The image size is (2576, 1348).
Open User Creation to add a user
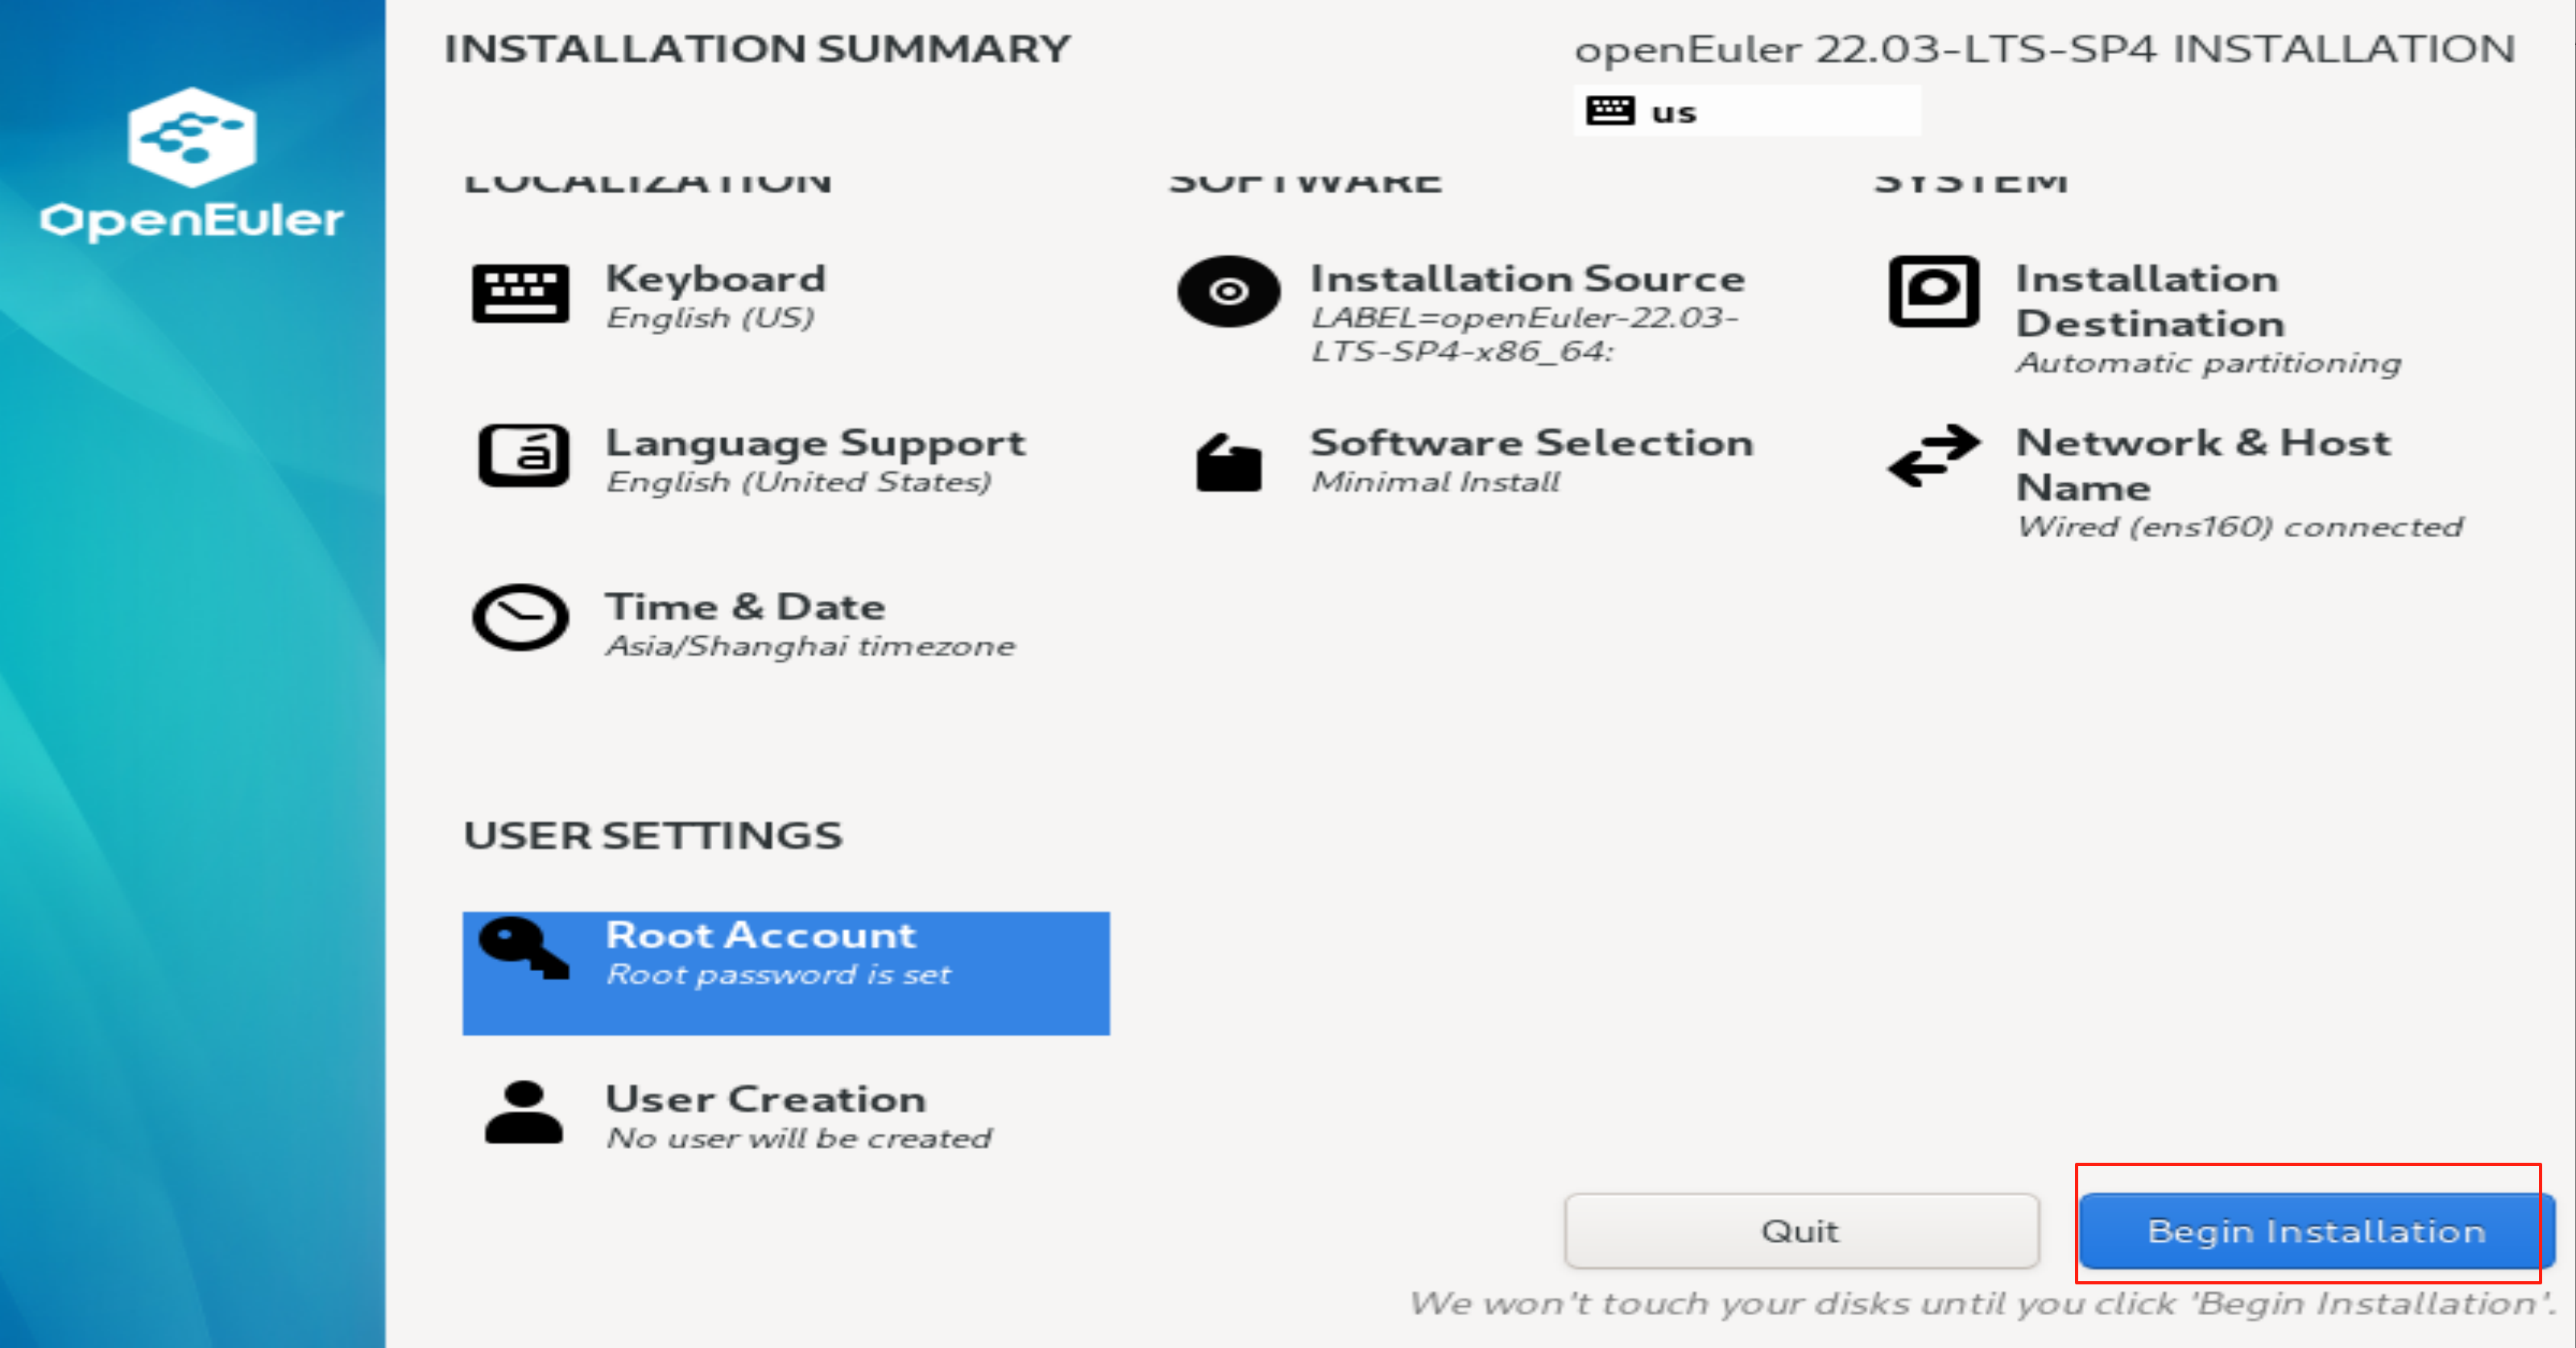click(x=765, y=1115)
